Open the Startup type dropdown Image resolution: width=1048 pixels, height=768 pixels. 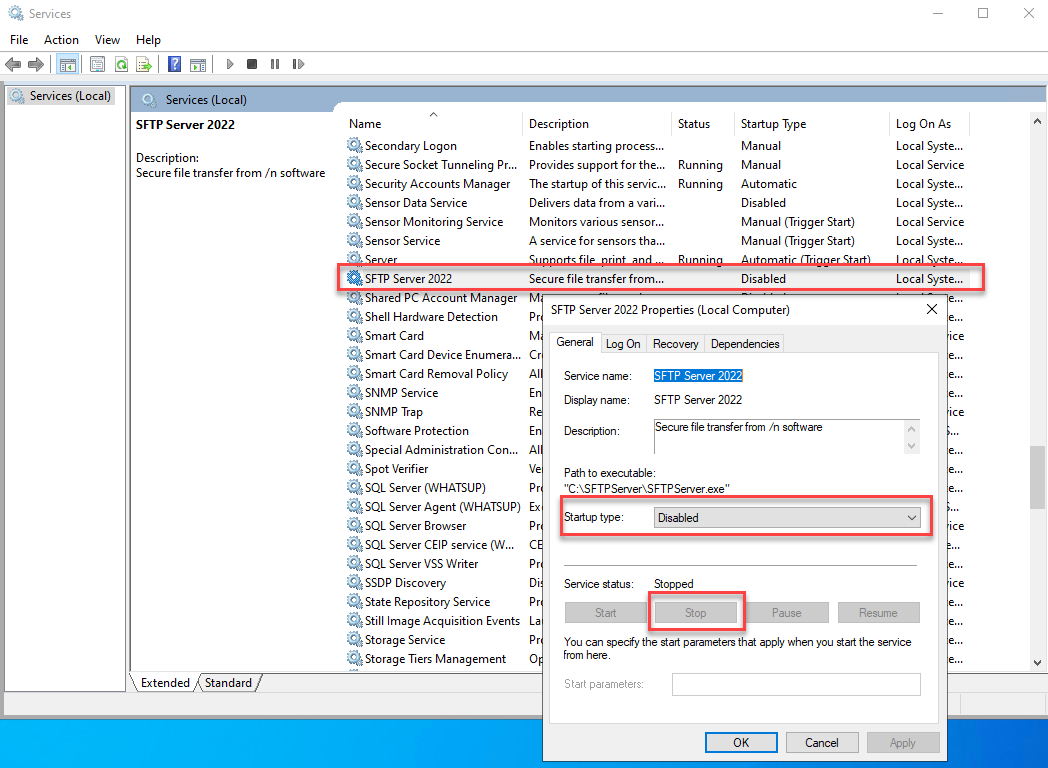coord(787,517)
